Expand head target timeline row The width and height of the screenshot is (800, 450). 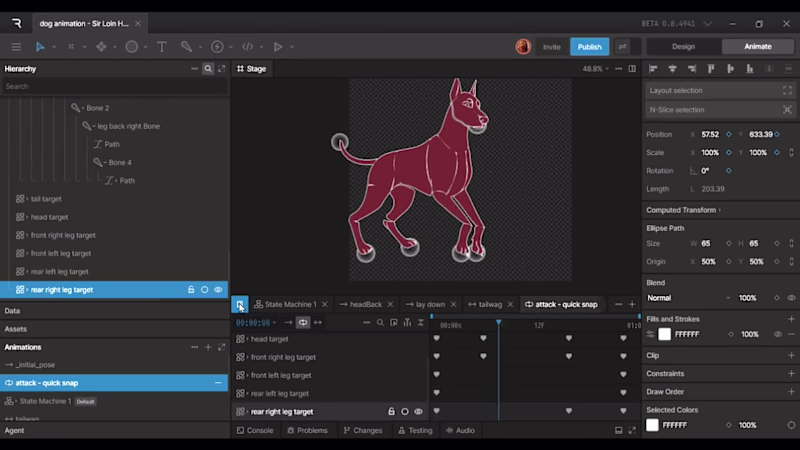point(247,339)
